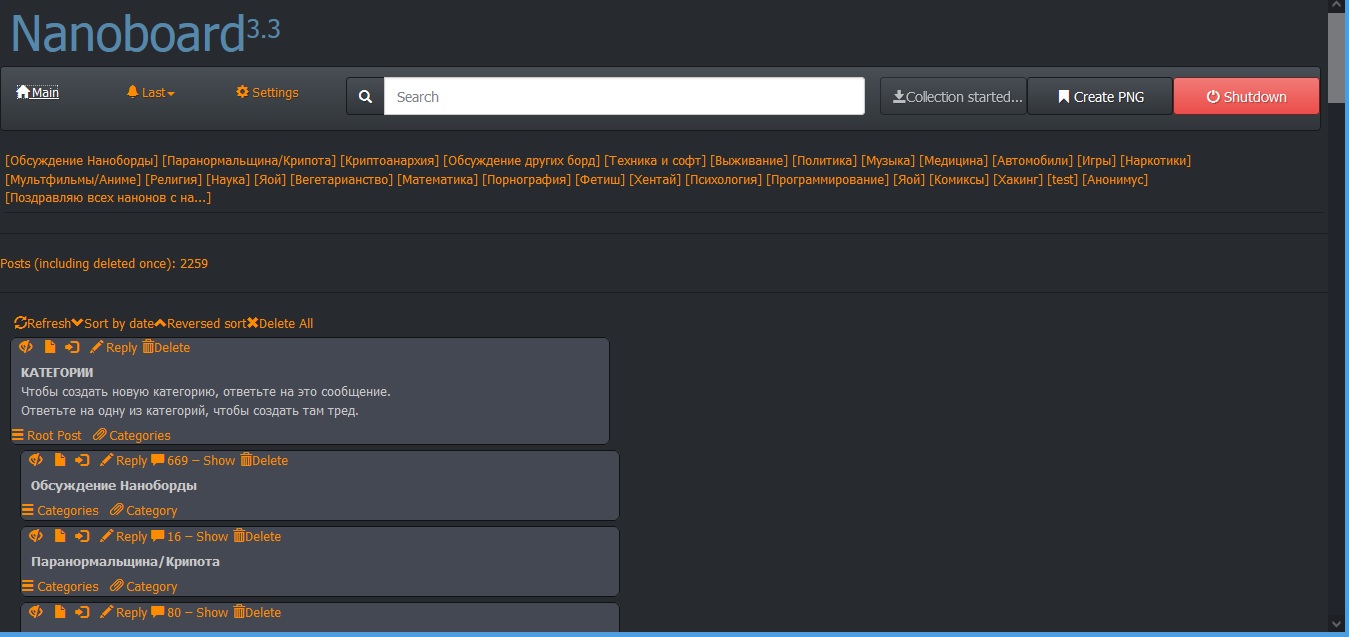Open the [test] category link
Screen dimensions: 1349x637
coord(1063,179)
